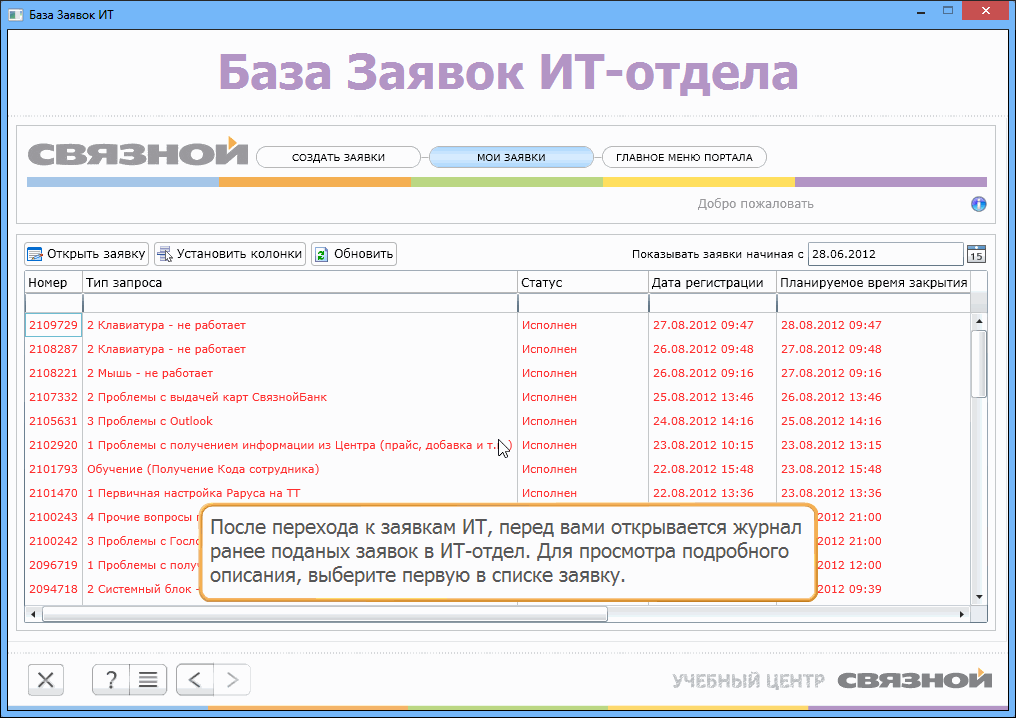The height and width of the screenshot is (718, 1016).
Task: Click the horizontal scrollbar thumb
Action: (x=325, y=614)
